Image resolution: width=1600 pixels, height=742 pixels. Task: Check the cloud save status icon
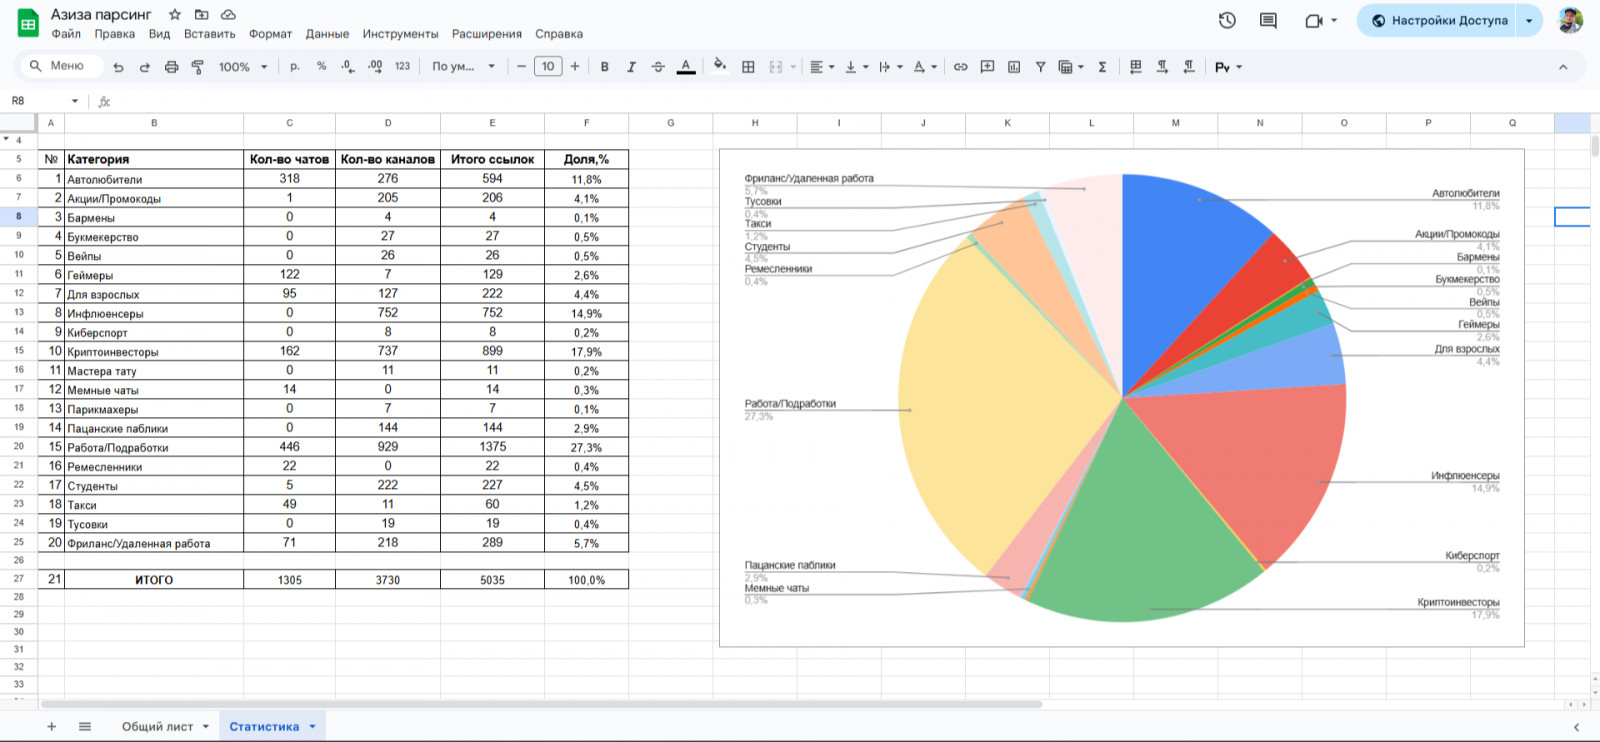coord(228,15)
